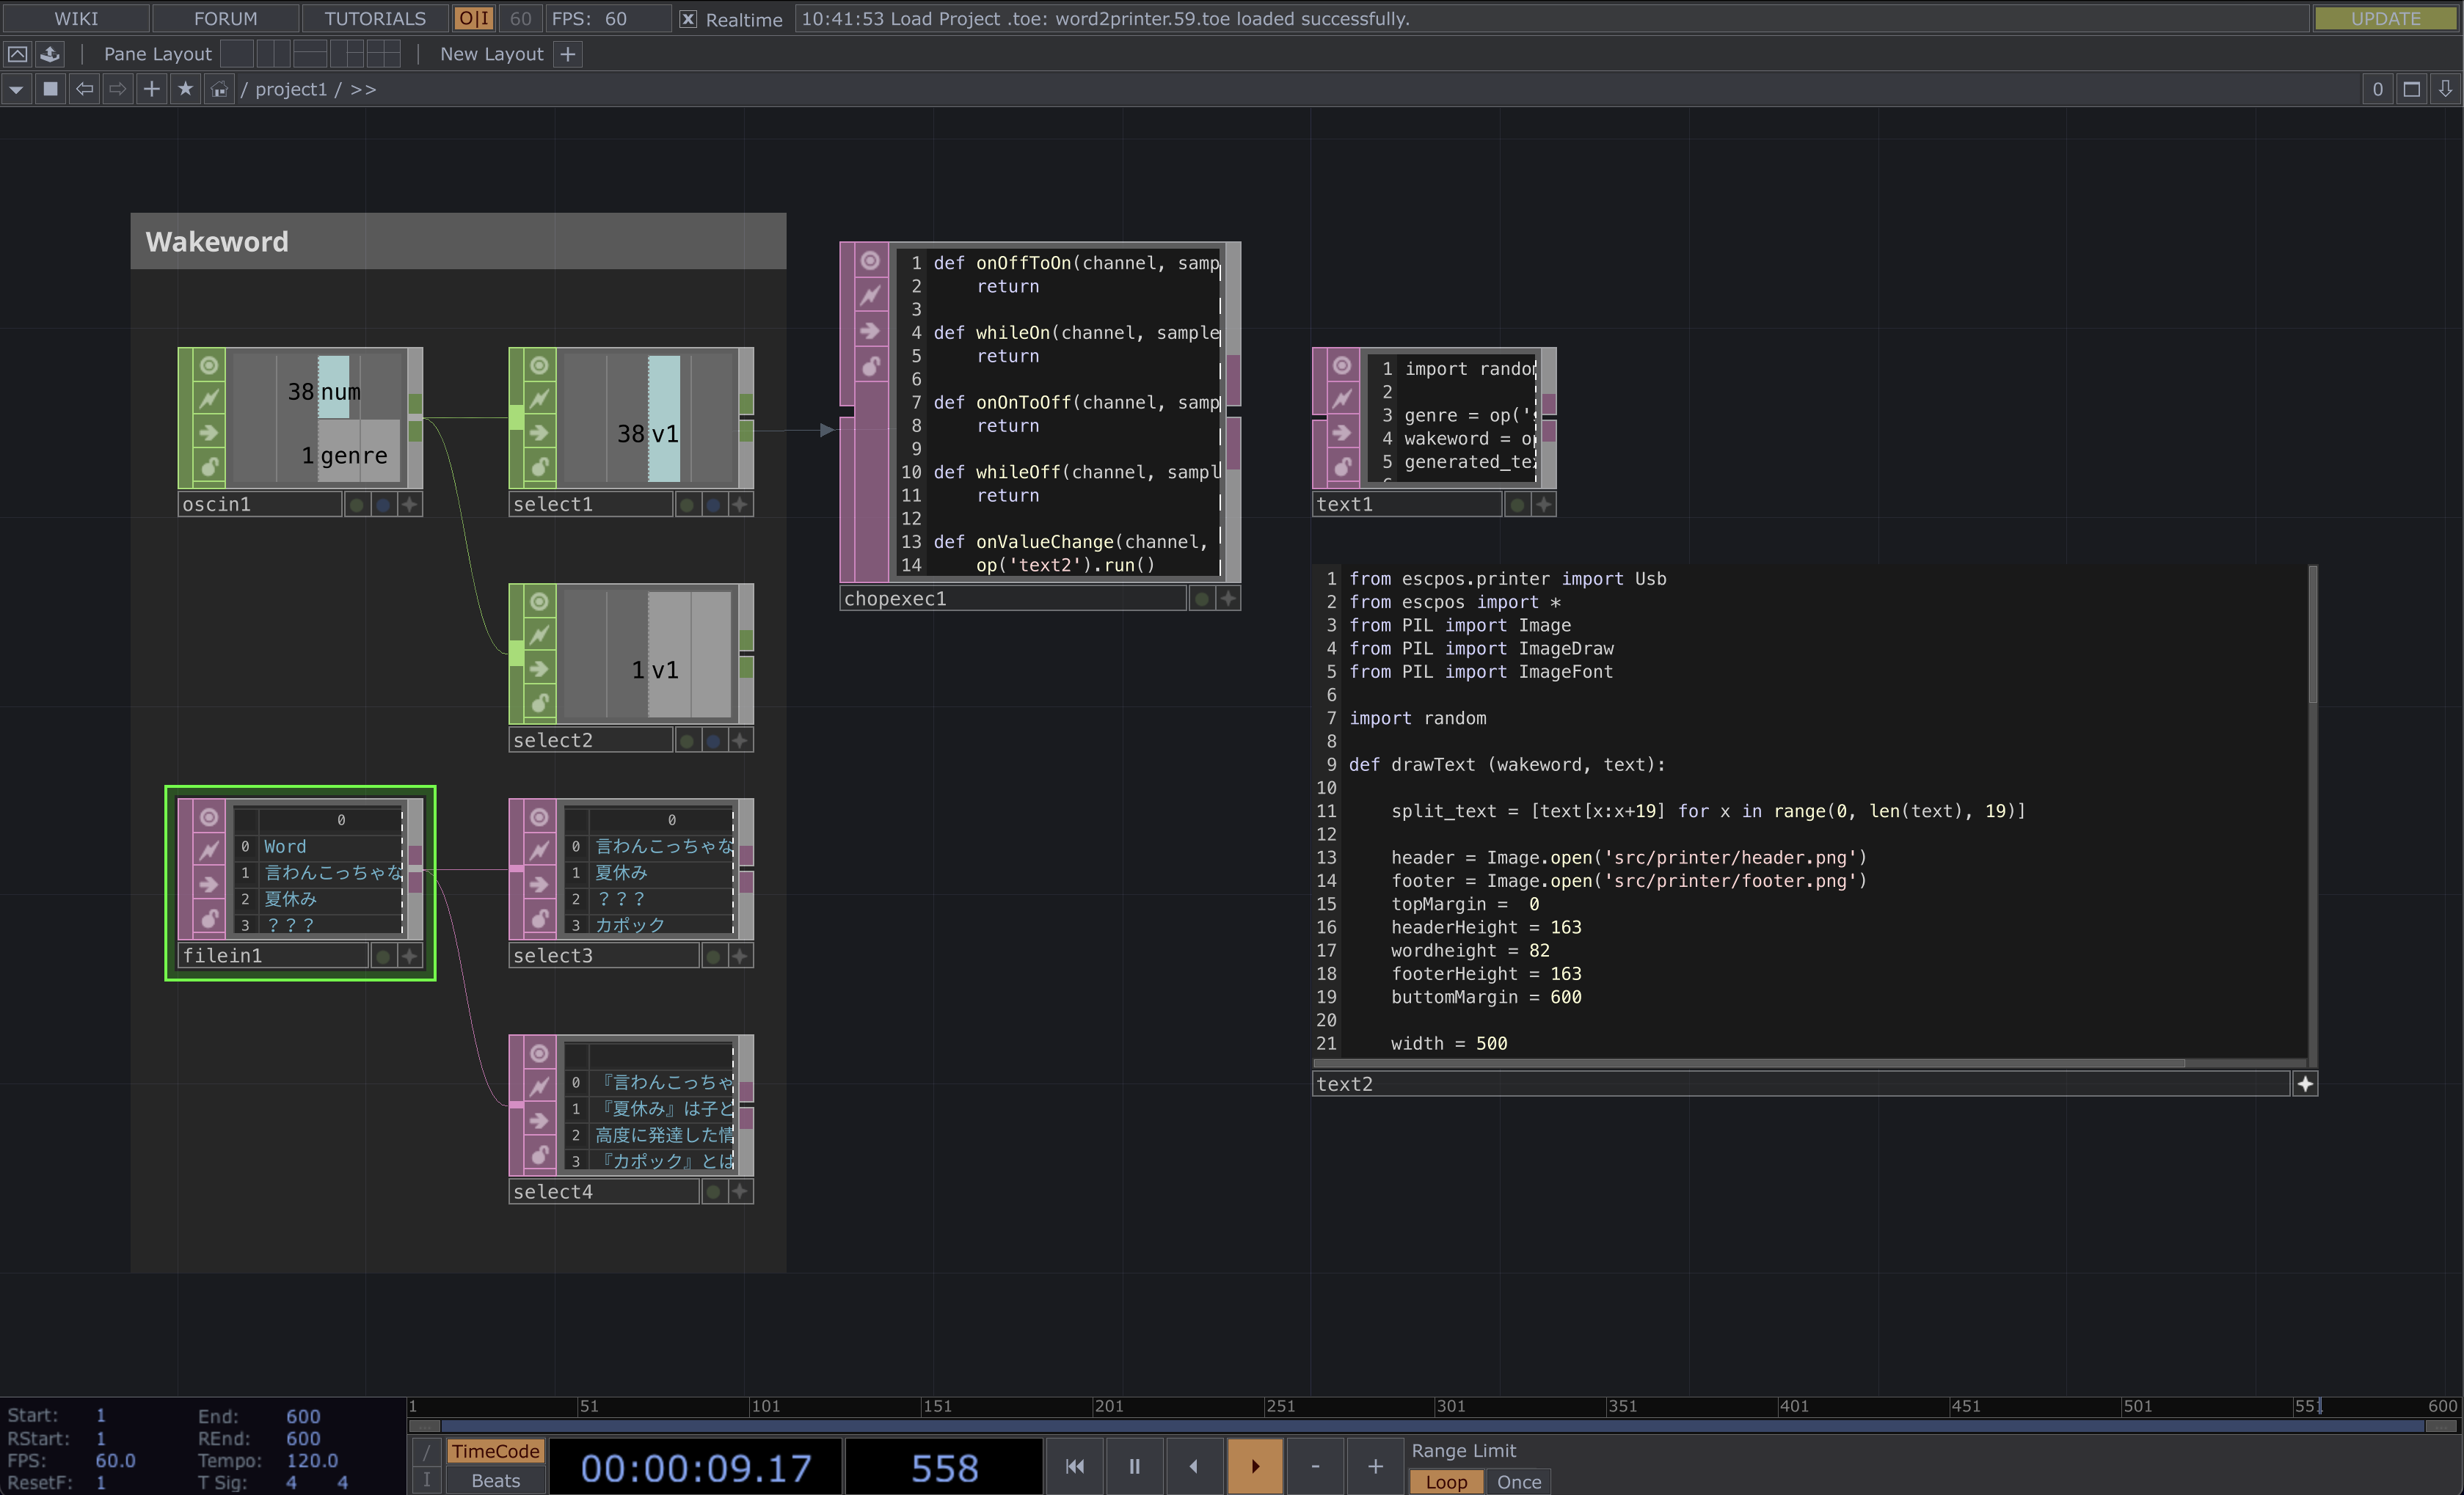2464x1495 pixels.
Task: Click the add plus icon on chopexec1 footer
Action: tap(1228, 598)
